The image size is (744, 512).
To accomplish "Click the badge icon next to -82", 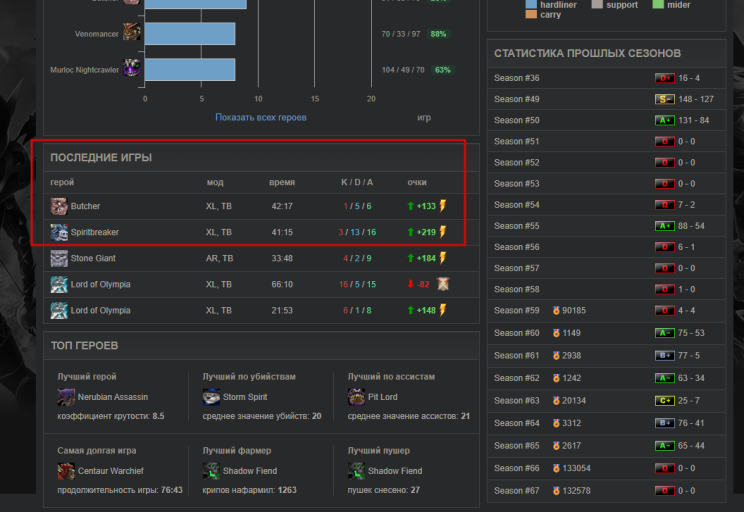I will pyautogui.click(x=443, y=284).
